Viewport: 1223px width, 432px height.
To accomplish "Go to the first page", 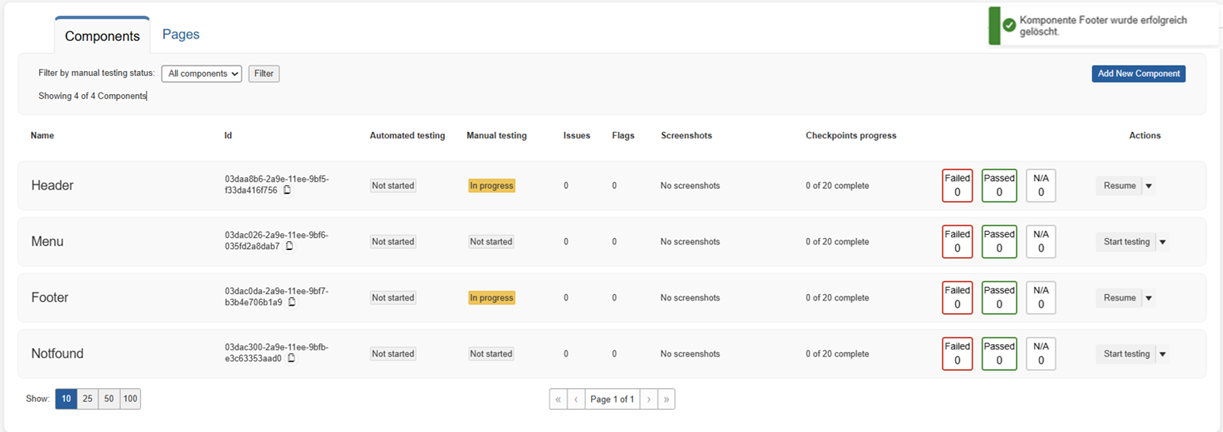I will coord(558,399).
